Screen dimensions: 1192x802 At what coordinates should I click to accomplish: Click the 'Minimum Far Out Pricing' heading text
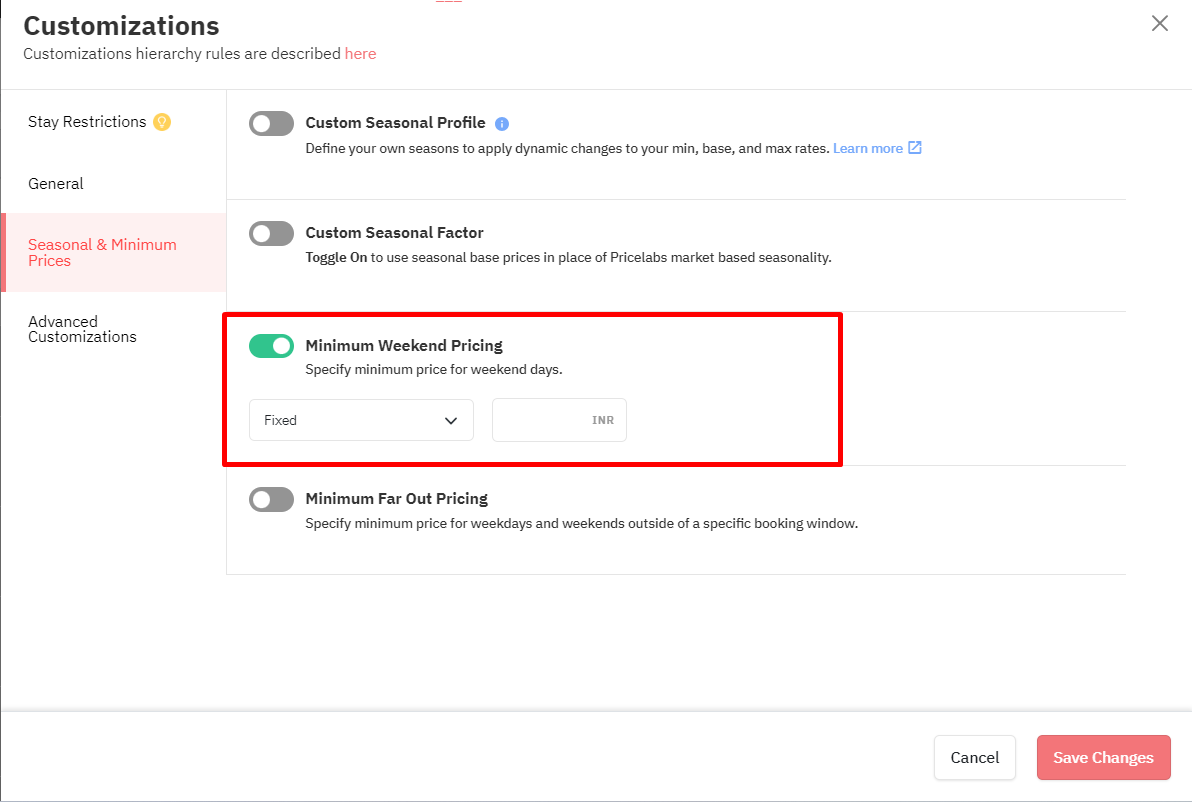(397, 499)
